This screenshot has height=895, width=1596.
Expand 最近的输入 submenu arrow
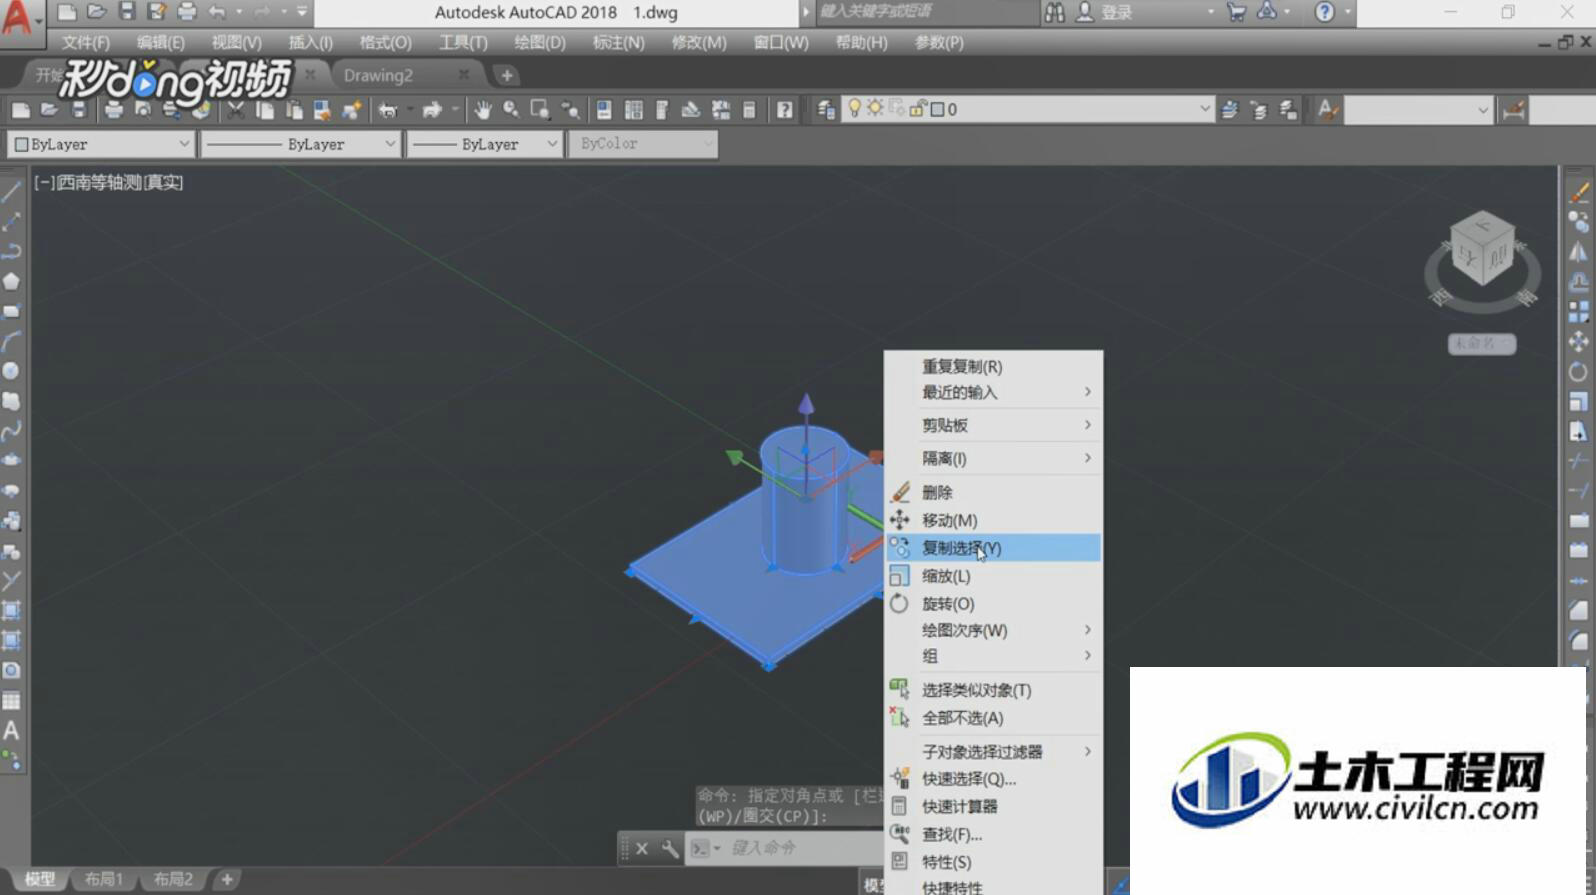coord(1088,392)
